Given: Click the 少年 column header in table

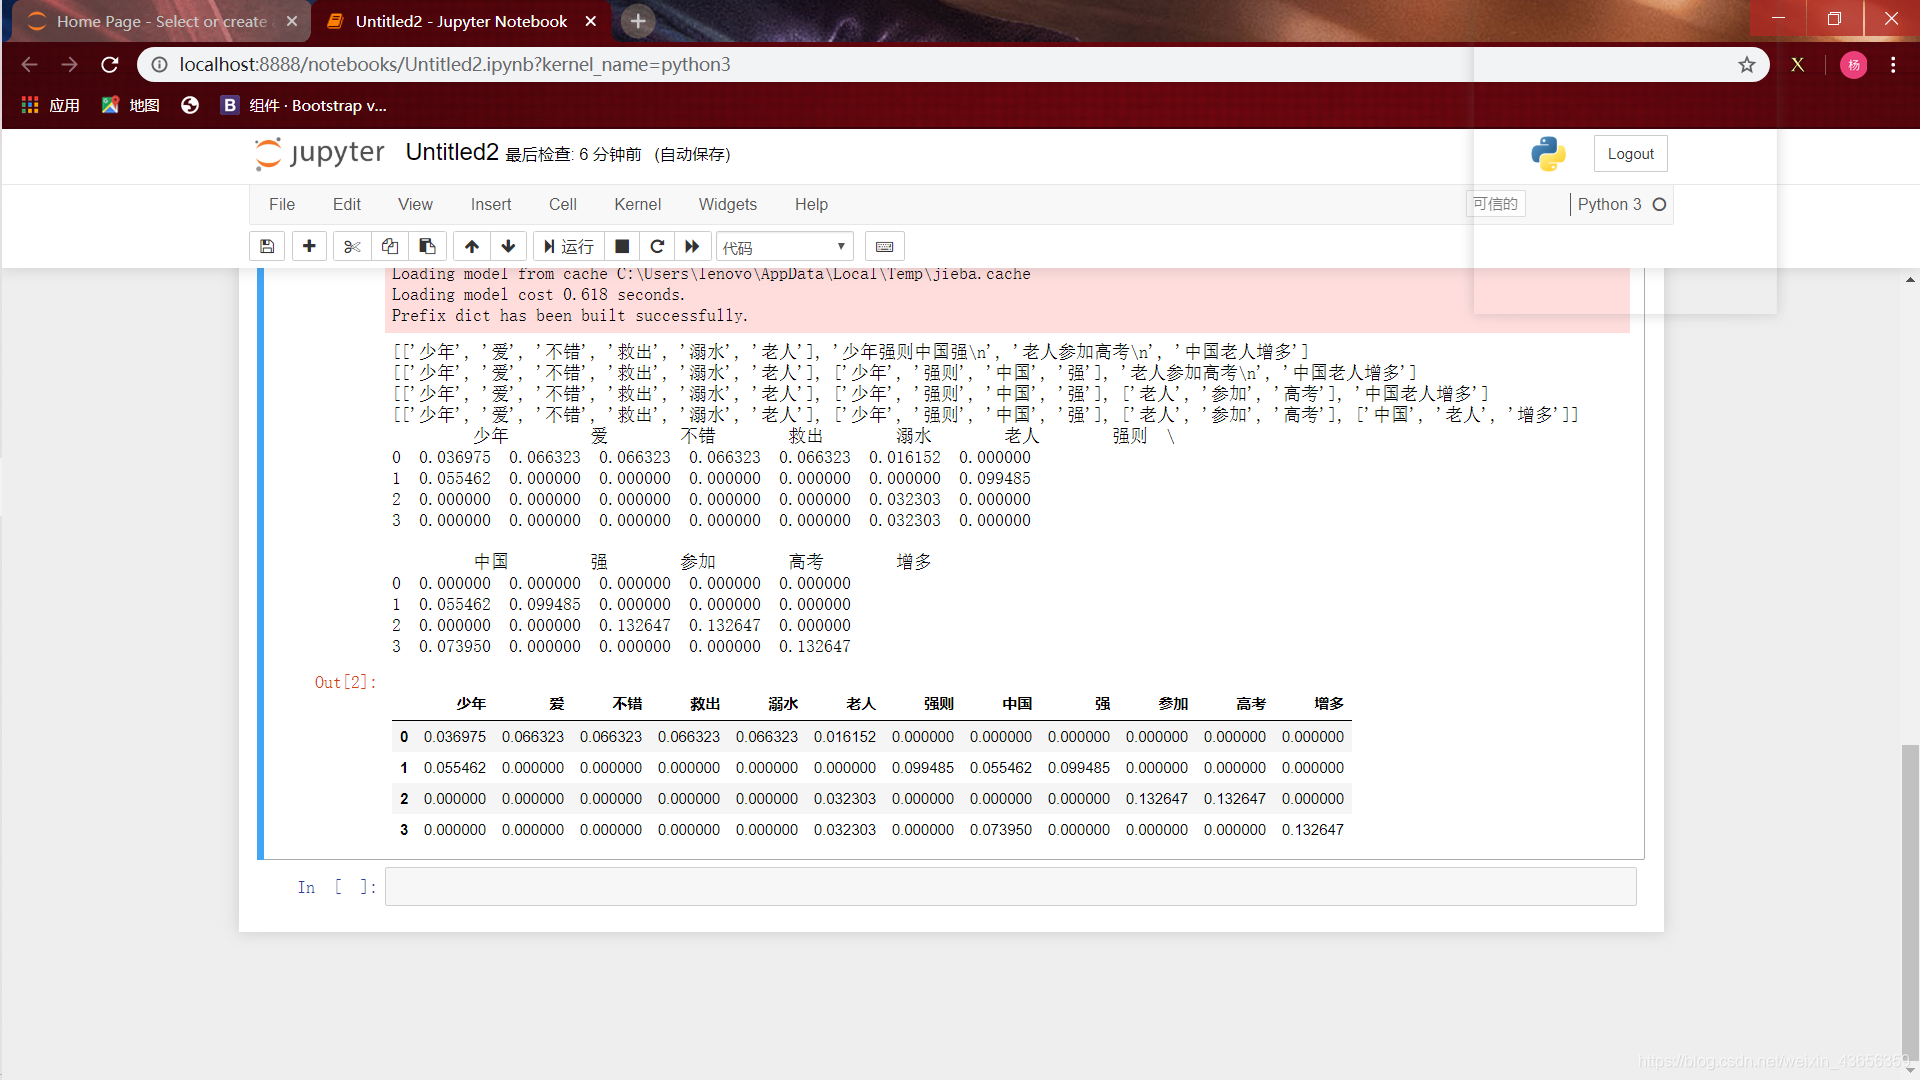Looking at the screenshot, I should click(x=471, y=704).
